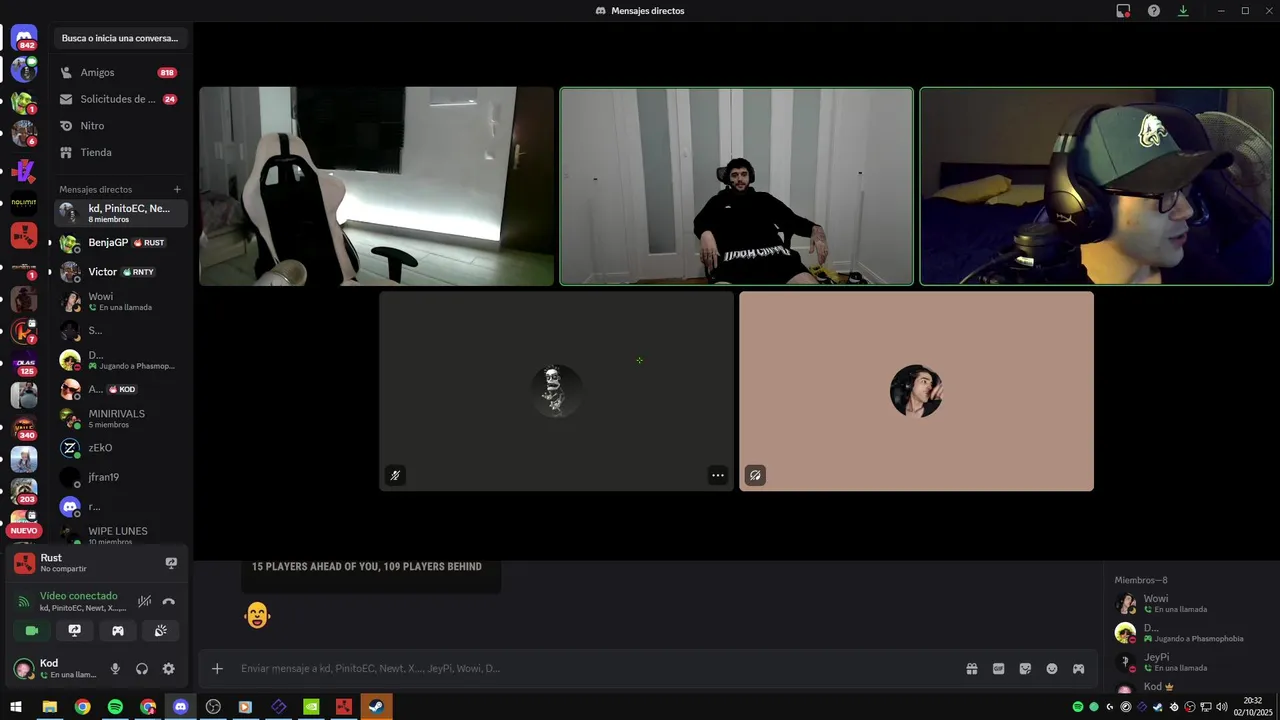Open the inbox icon in title bar
The image size is (1280, 720).
(1123, 10)
